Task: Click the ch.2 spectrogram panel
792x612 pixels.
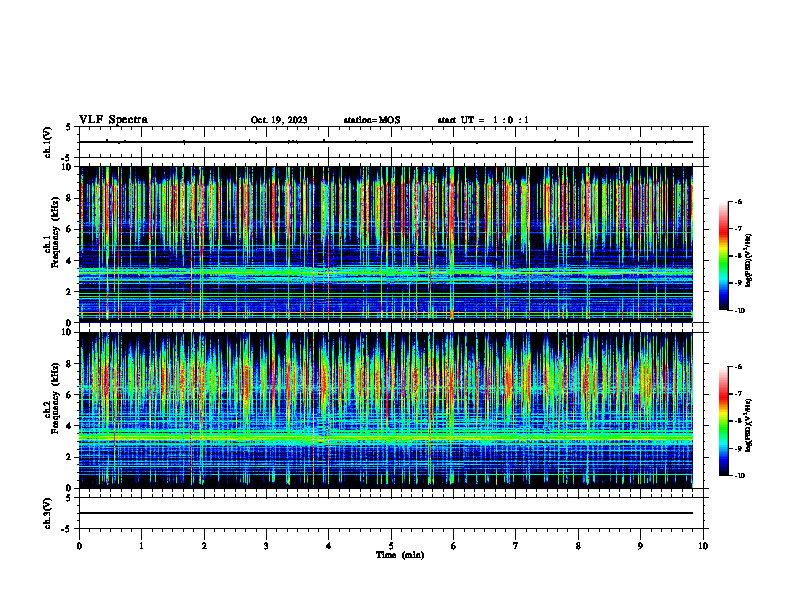Action: pyautogui.click(x=386, y=410)
